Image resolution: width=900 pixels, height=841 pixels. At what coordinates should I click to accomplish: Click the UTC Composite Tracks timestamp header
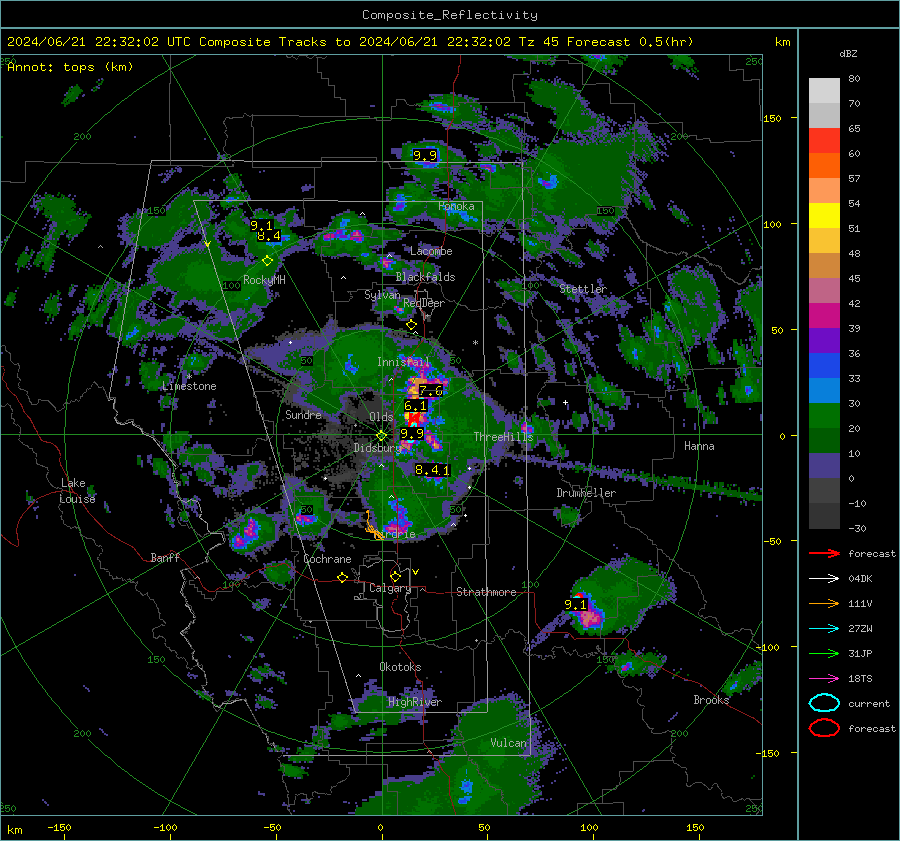350,42
